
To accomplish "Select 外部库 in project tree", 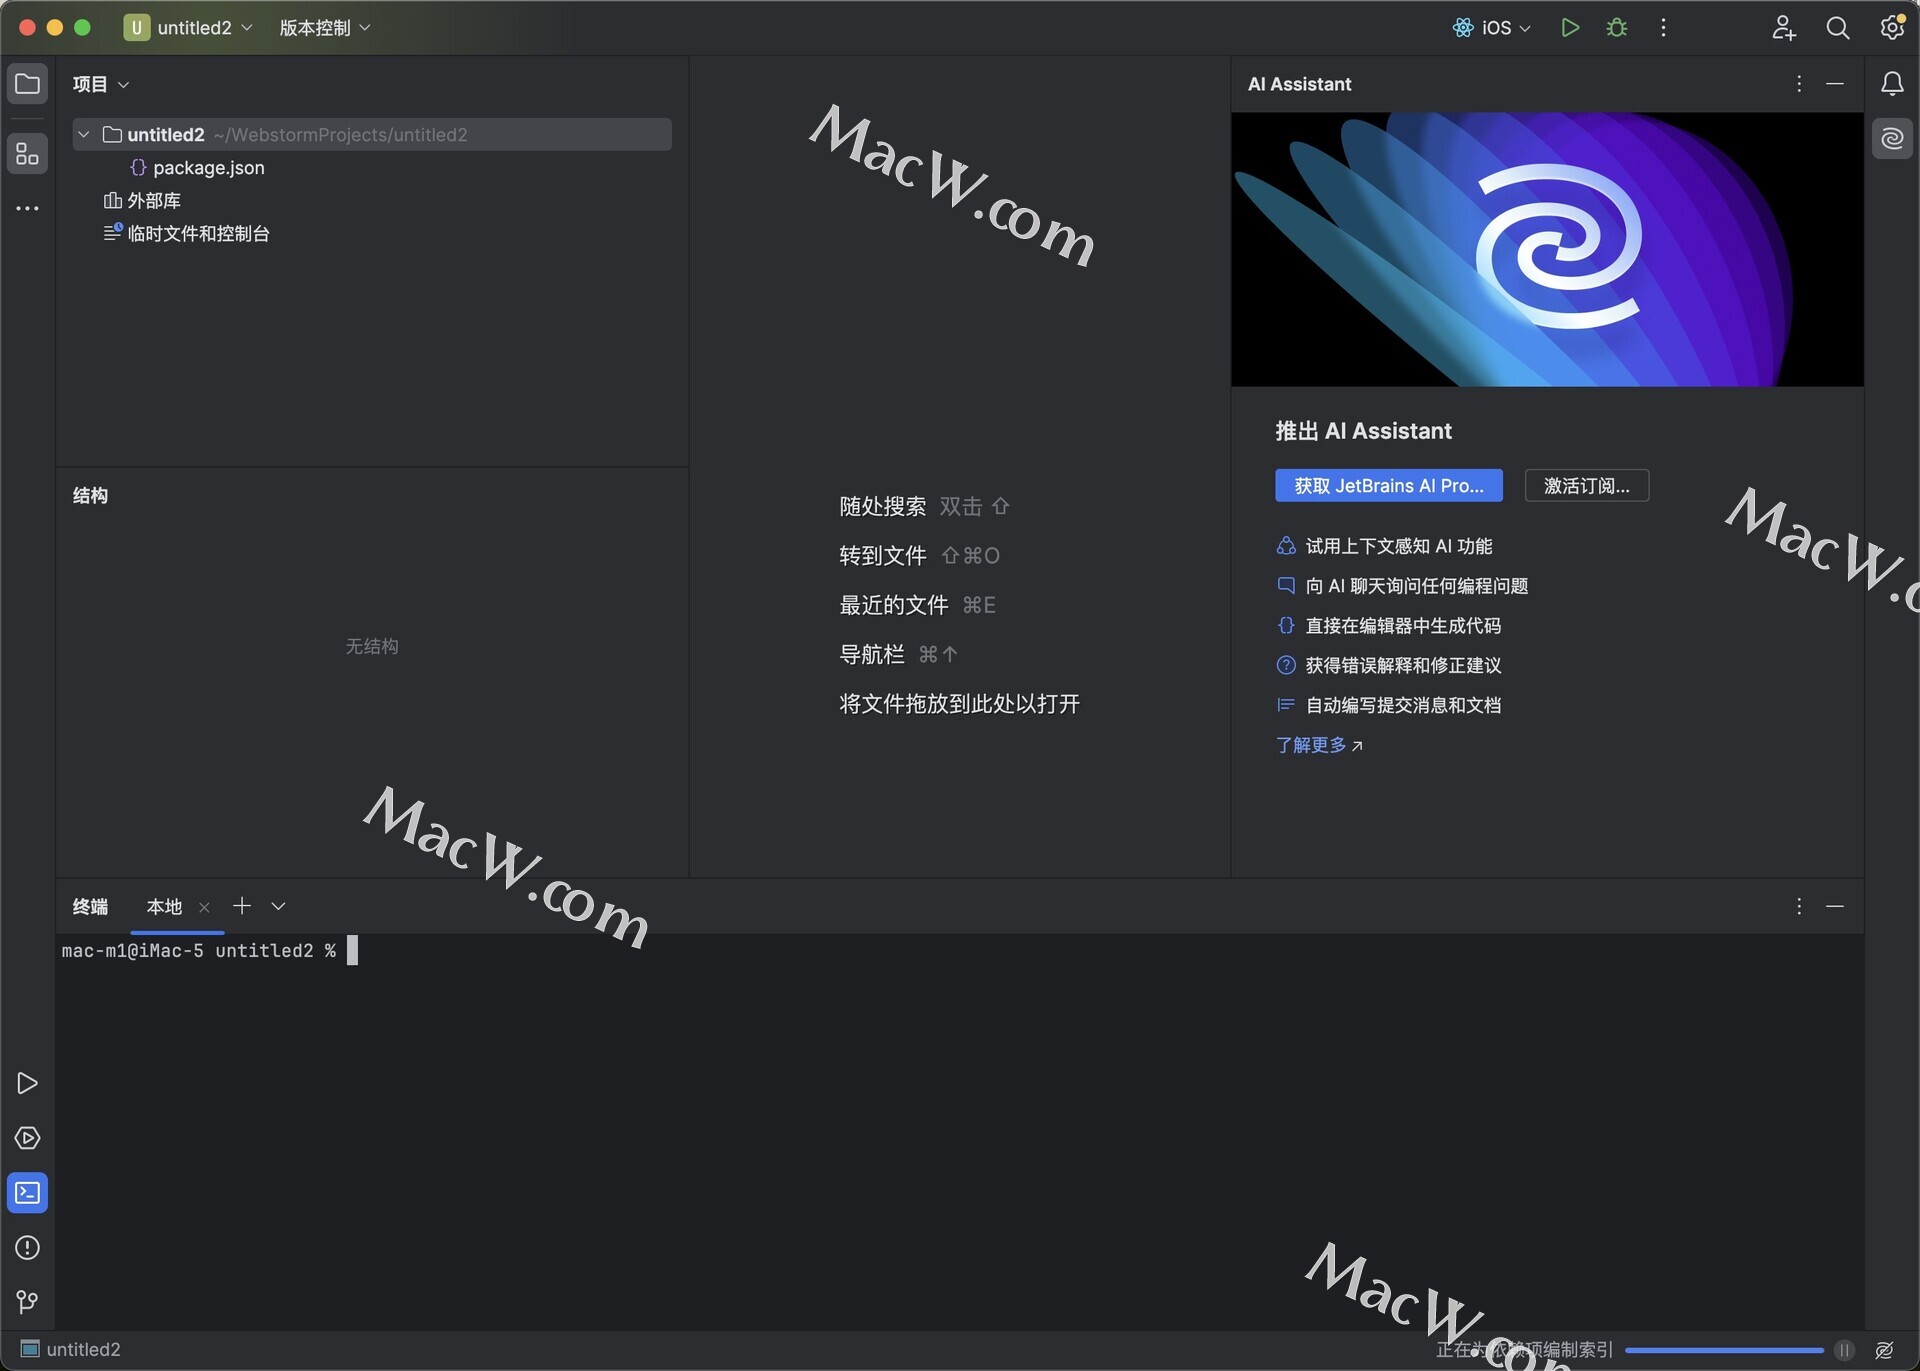I will (x=142, y=201).
